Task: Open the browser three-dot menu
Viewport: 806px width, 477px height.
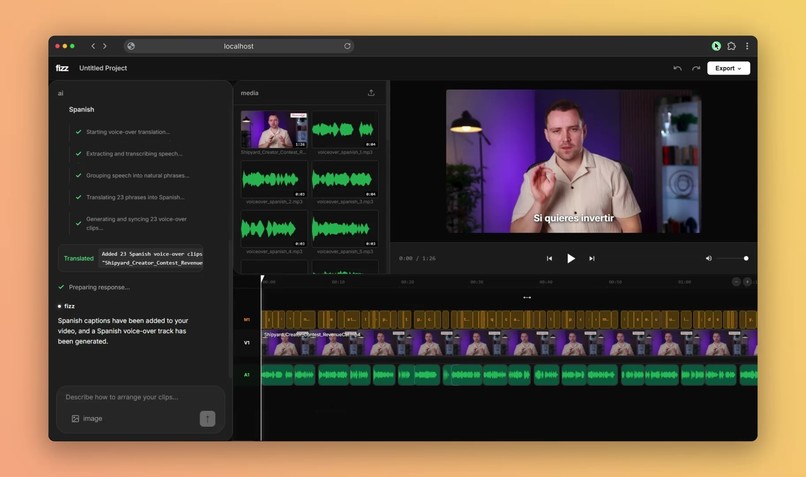Action: pyautogui.click(x=747, y=46)
